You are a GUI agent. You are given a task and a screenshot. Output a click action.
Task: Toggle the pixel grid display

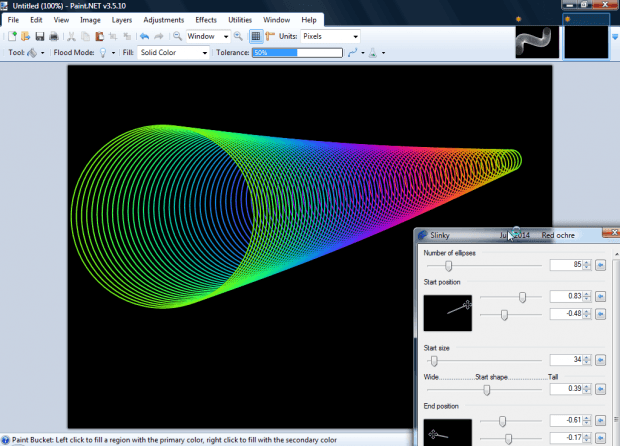(256, 36)
